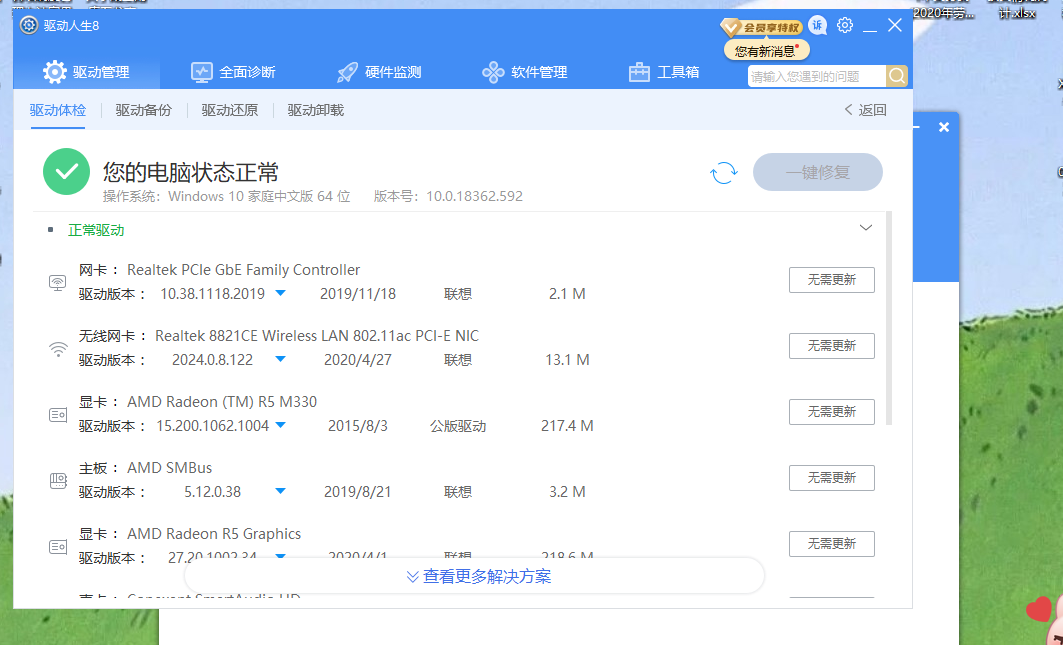Click 无需更新 for AMD SMBus
The image size is (1063, 645).
click(x=831, y=478)
